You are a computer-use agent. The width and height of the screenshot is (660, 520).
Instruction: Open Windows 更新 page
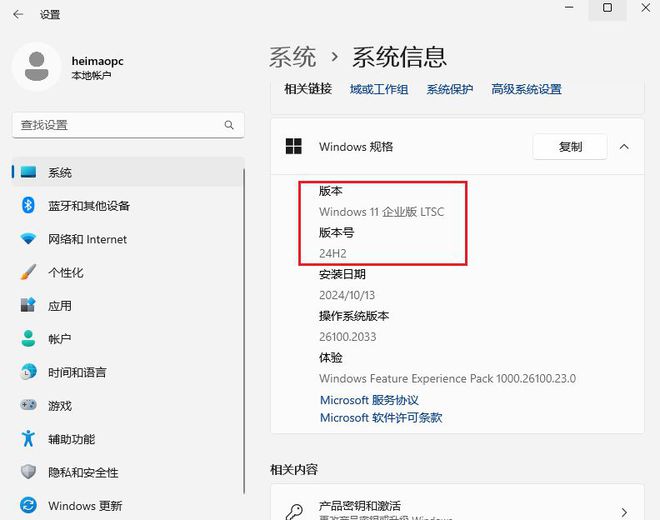[x=128, y=505]
